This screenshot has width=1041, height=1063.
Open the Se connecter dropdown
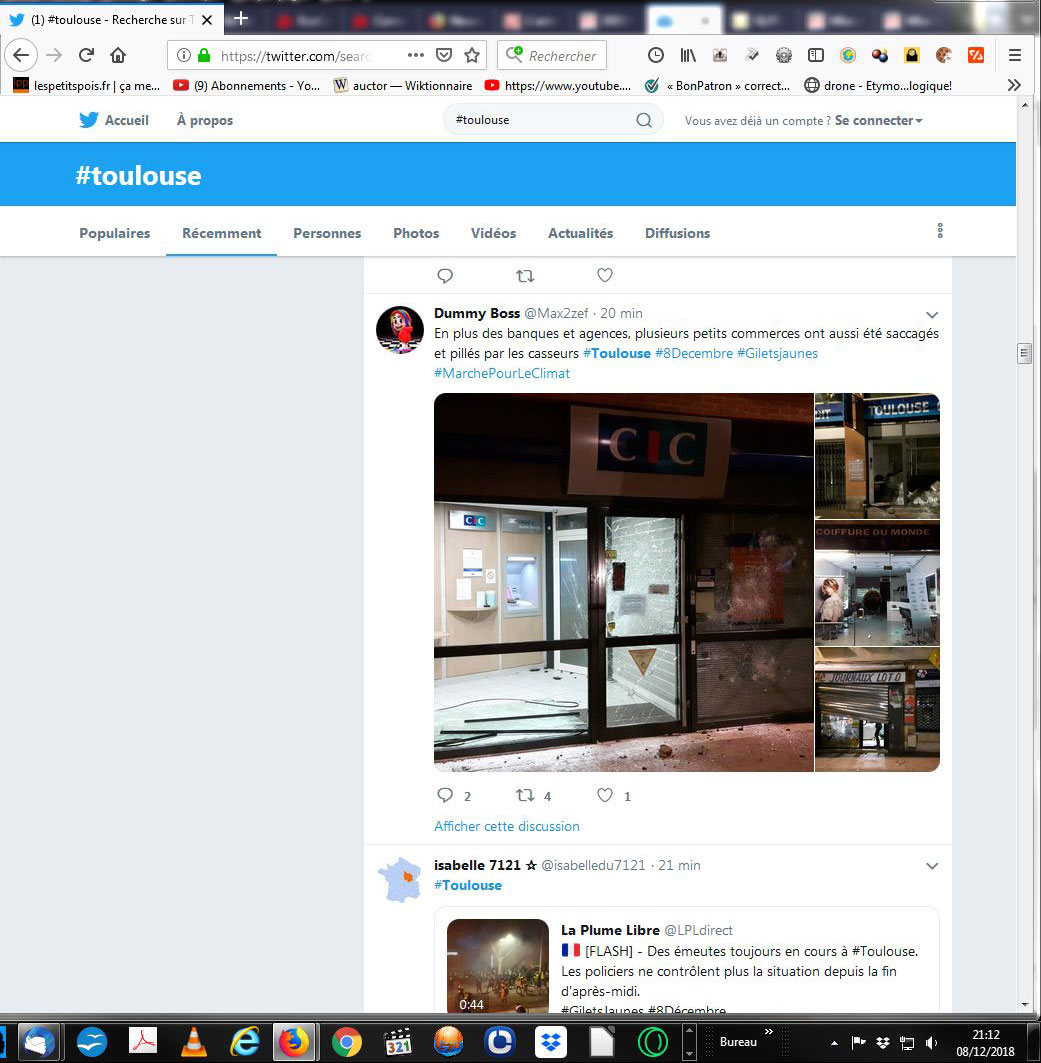click(x=878, y=120)
